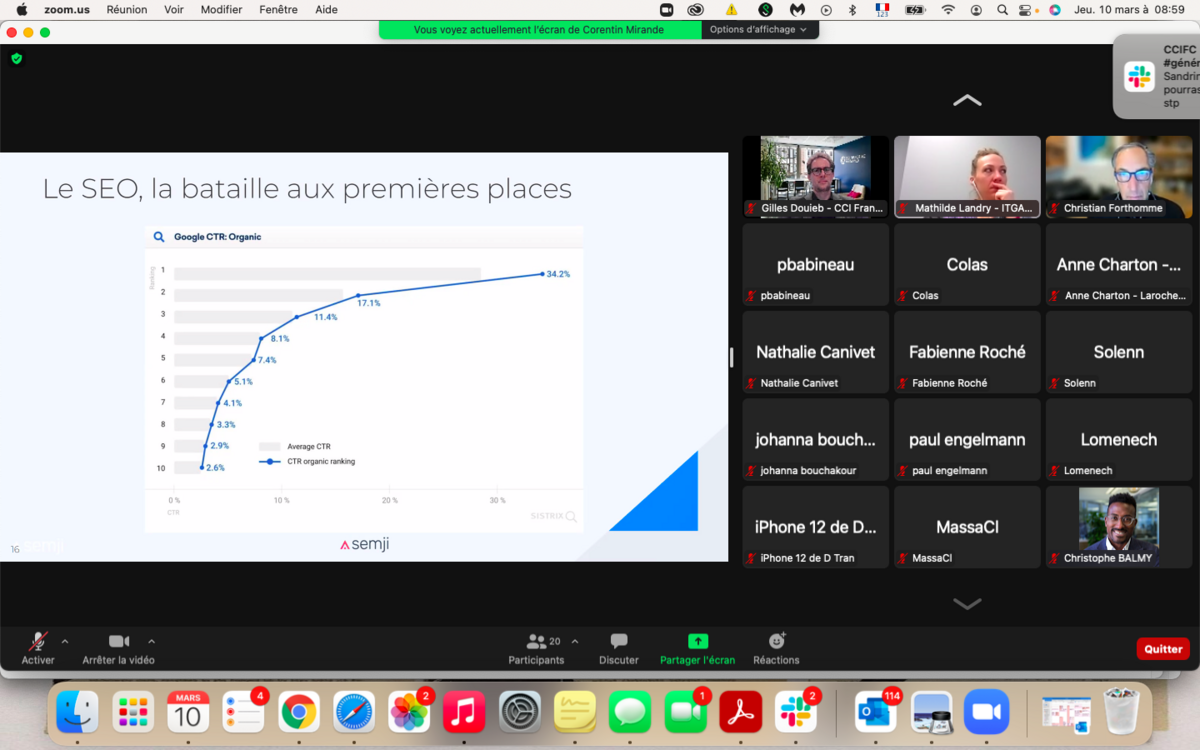
Task: Launch Zoom app from the dock
Action: [986, 712]
